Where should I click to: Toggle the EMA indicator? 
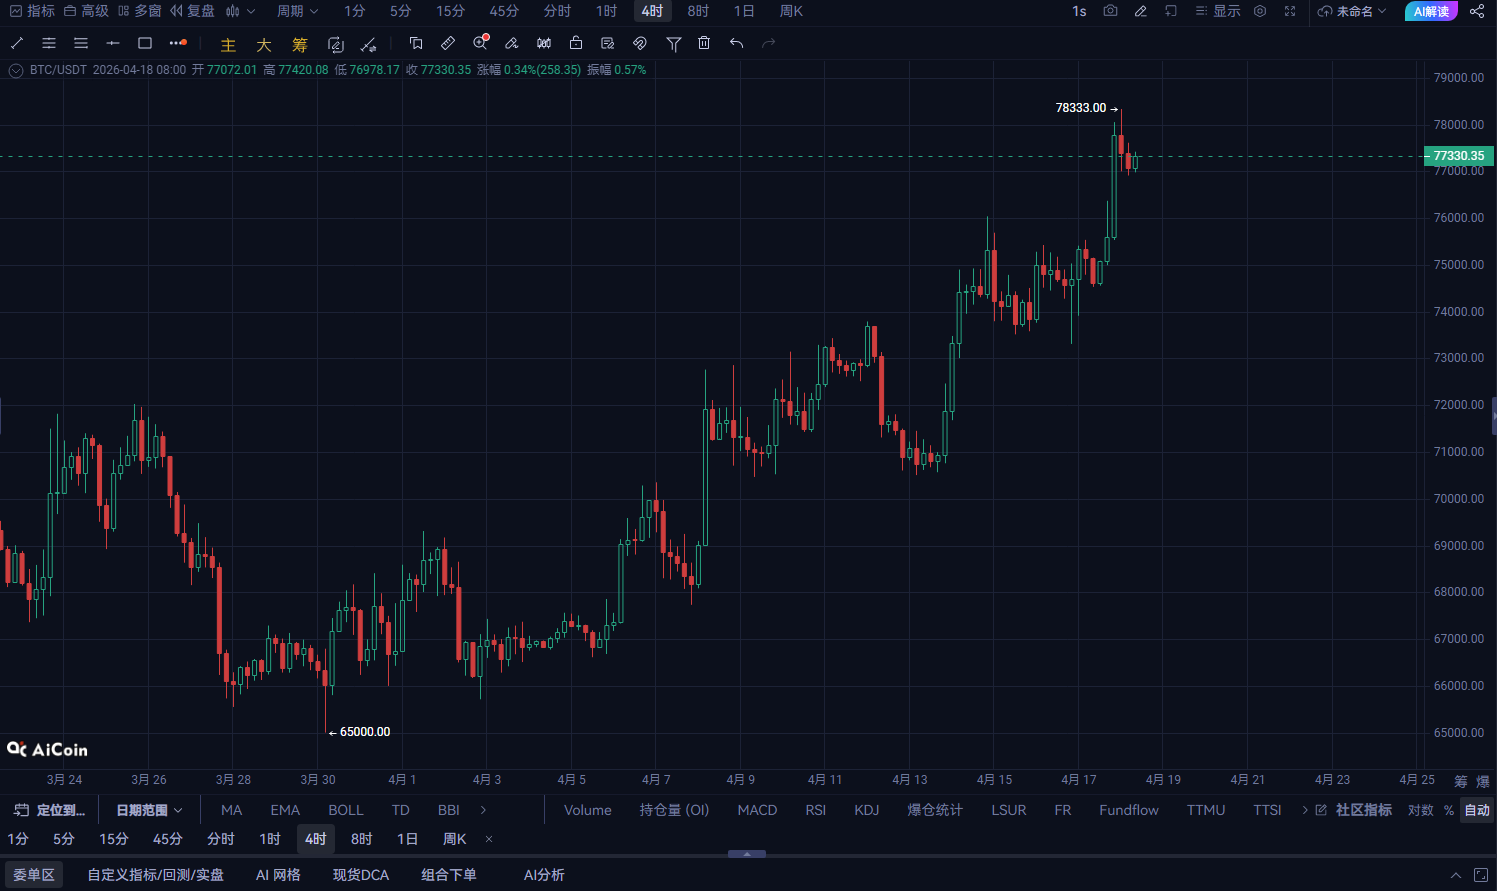(x=285, y=810)
